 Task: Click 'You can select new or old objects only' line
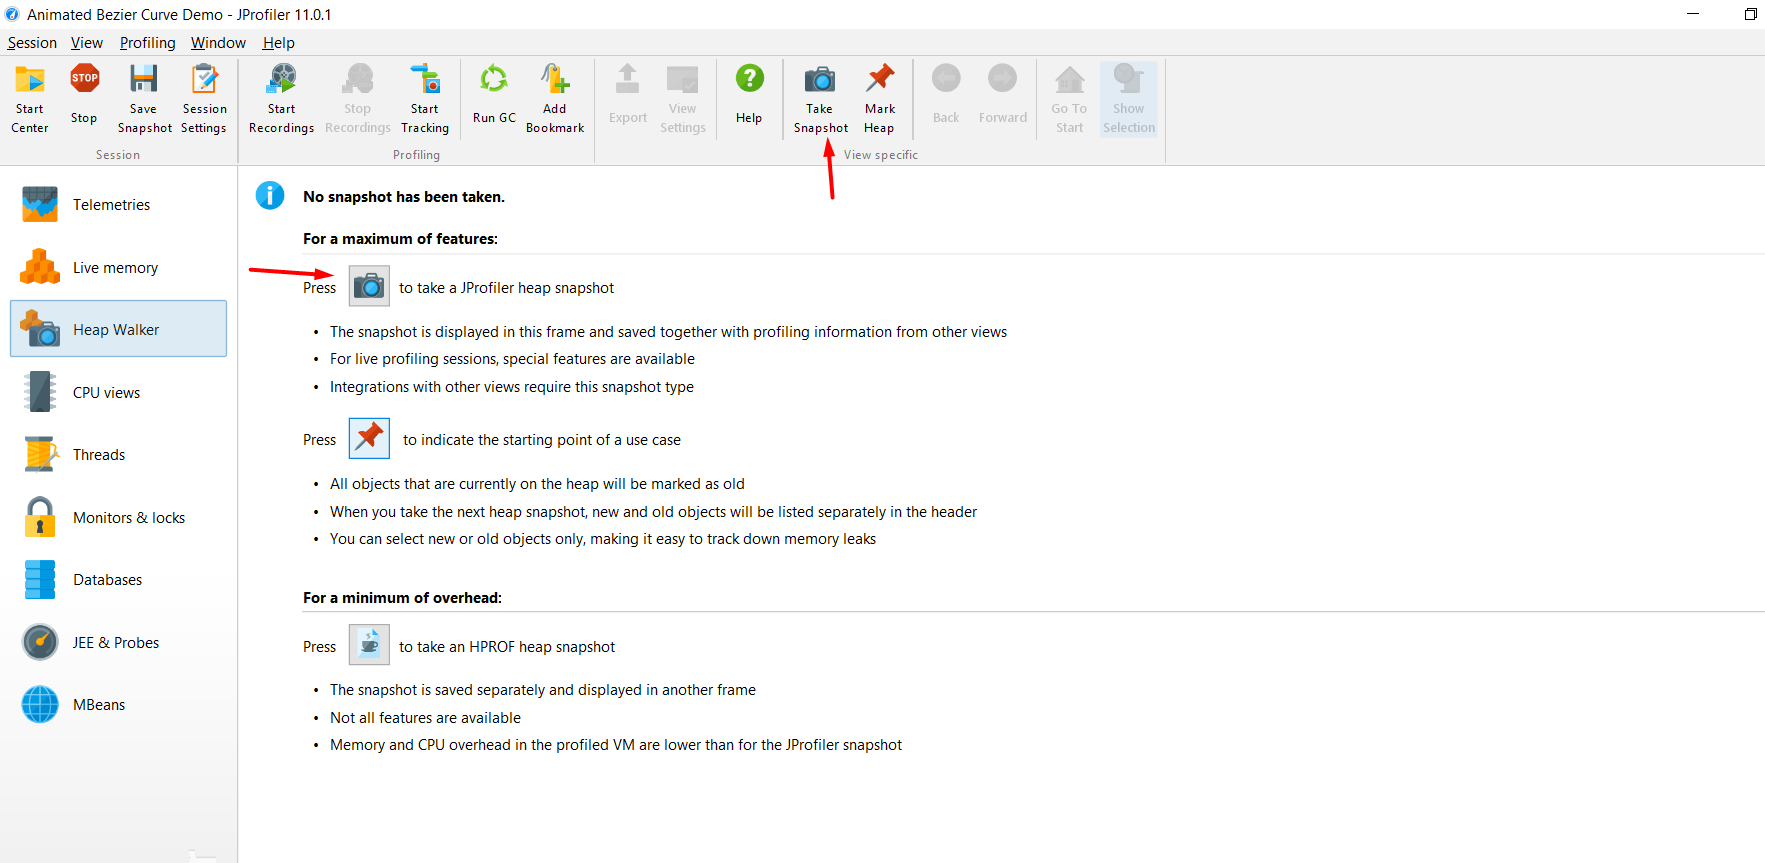click(603, 539)
